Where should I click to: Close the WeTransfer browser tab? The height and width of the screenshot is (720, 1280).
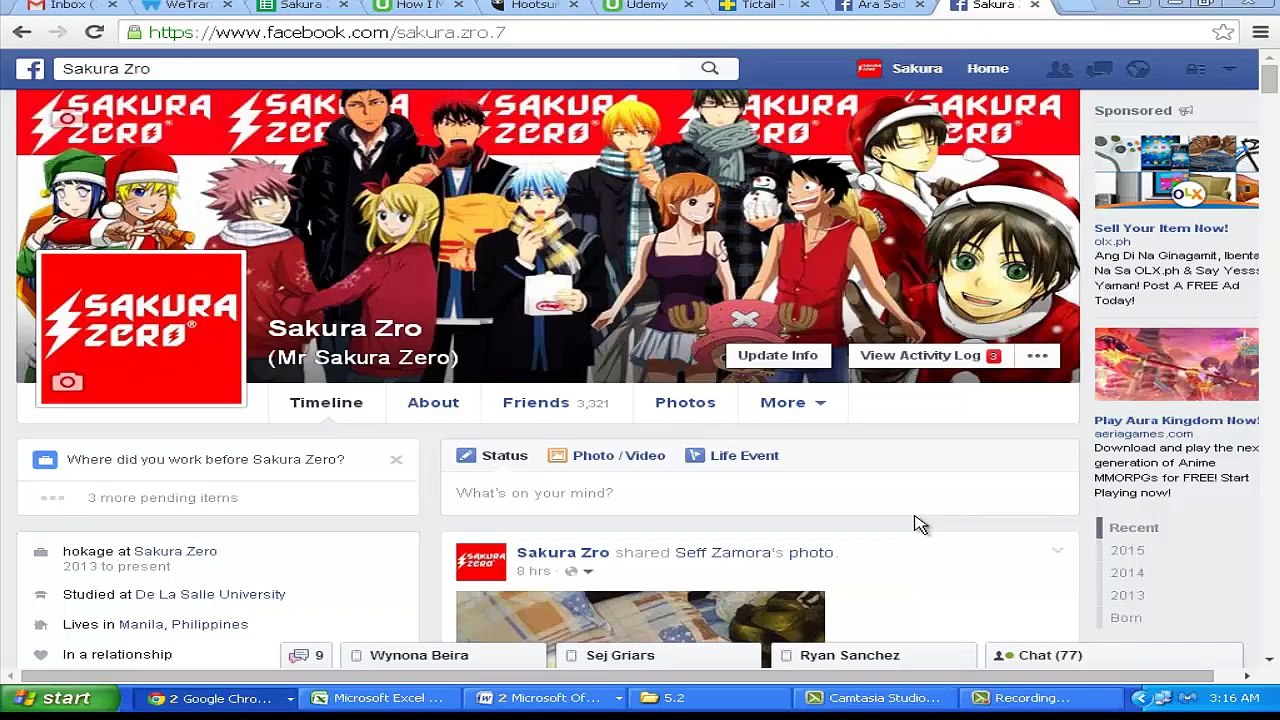point(228,5)
